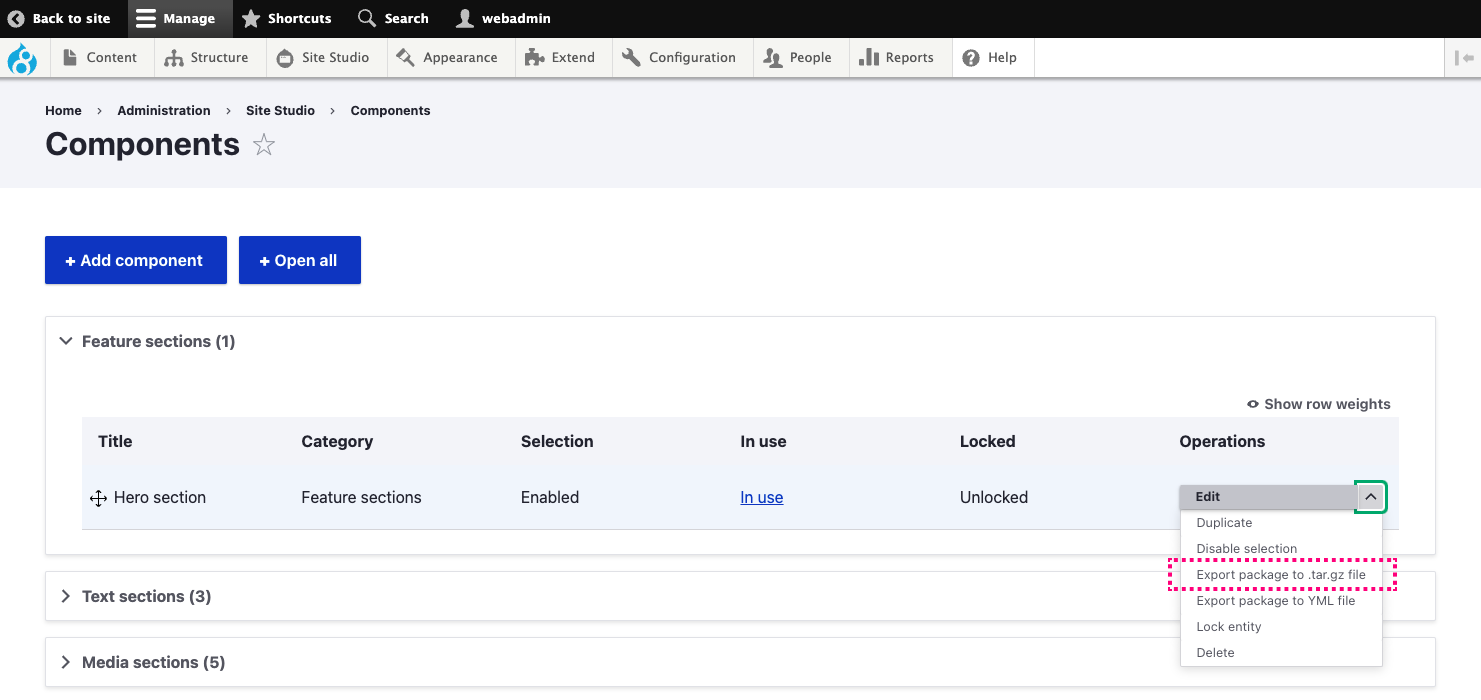Click the toolbar orientation toggle icon
The width and height of the screenshot is (1481, 700).
[x=1464, y=58]
